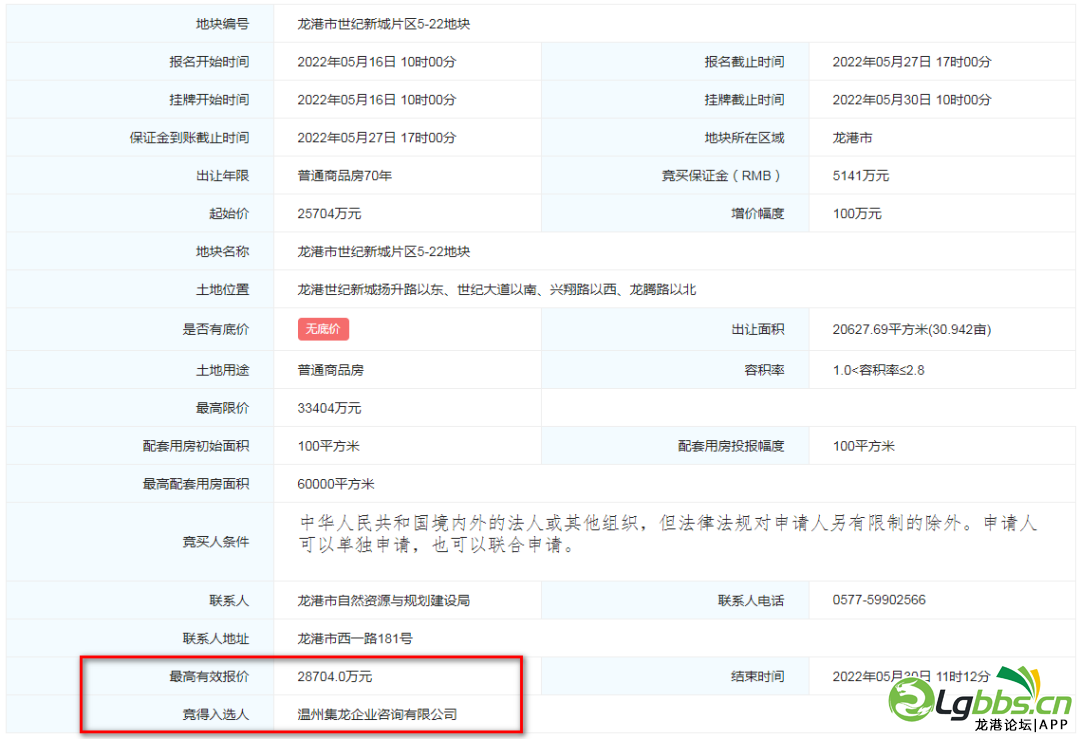
Task: Click the 最高配套用房面积 value 60000平方米
Action: pos(335,483)
